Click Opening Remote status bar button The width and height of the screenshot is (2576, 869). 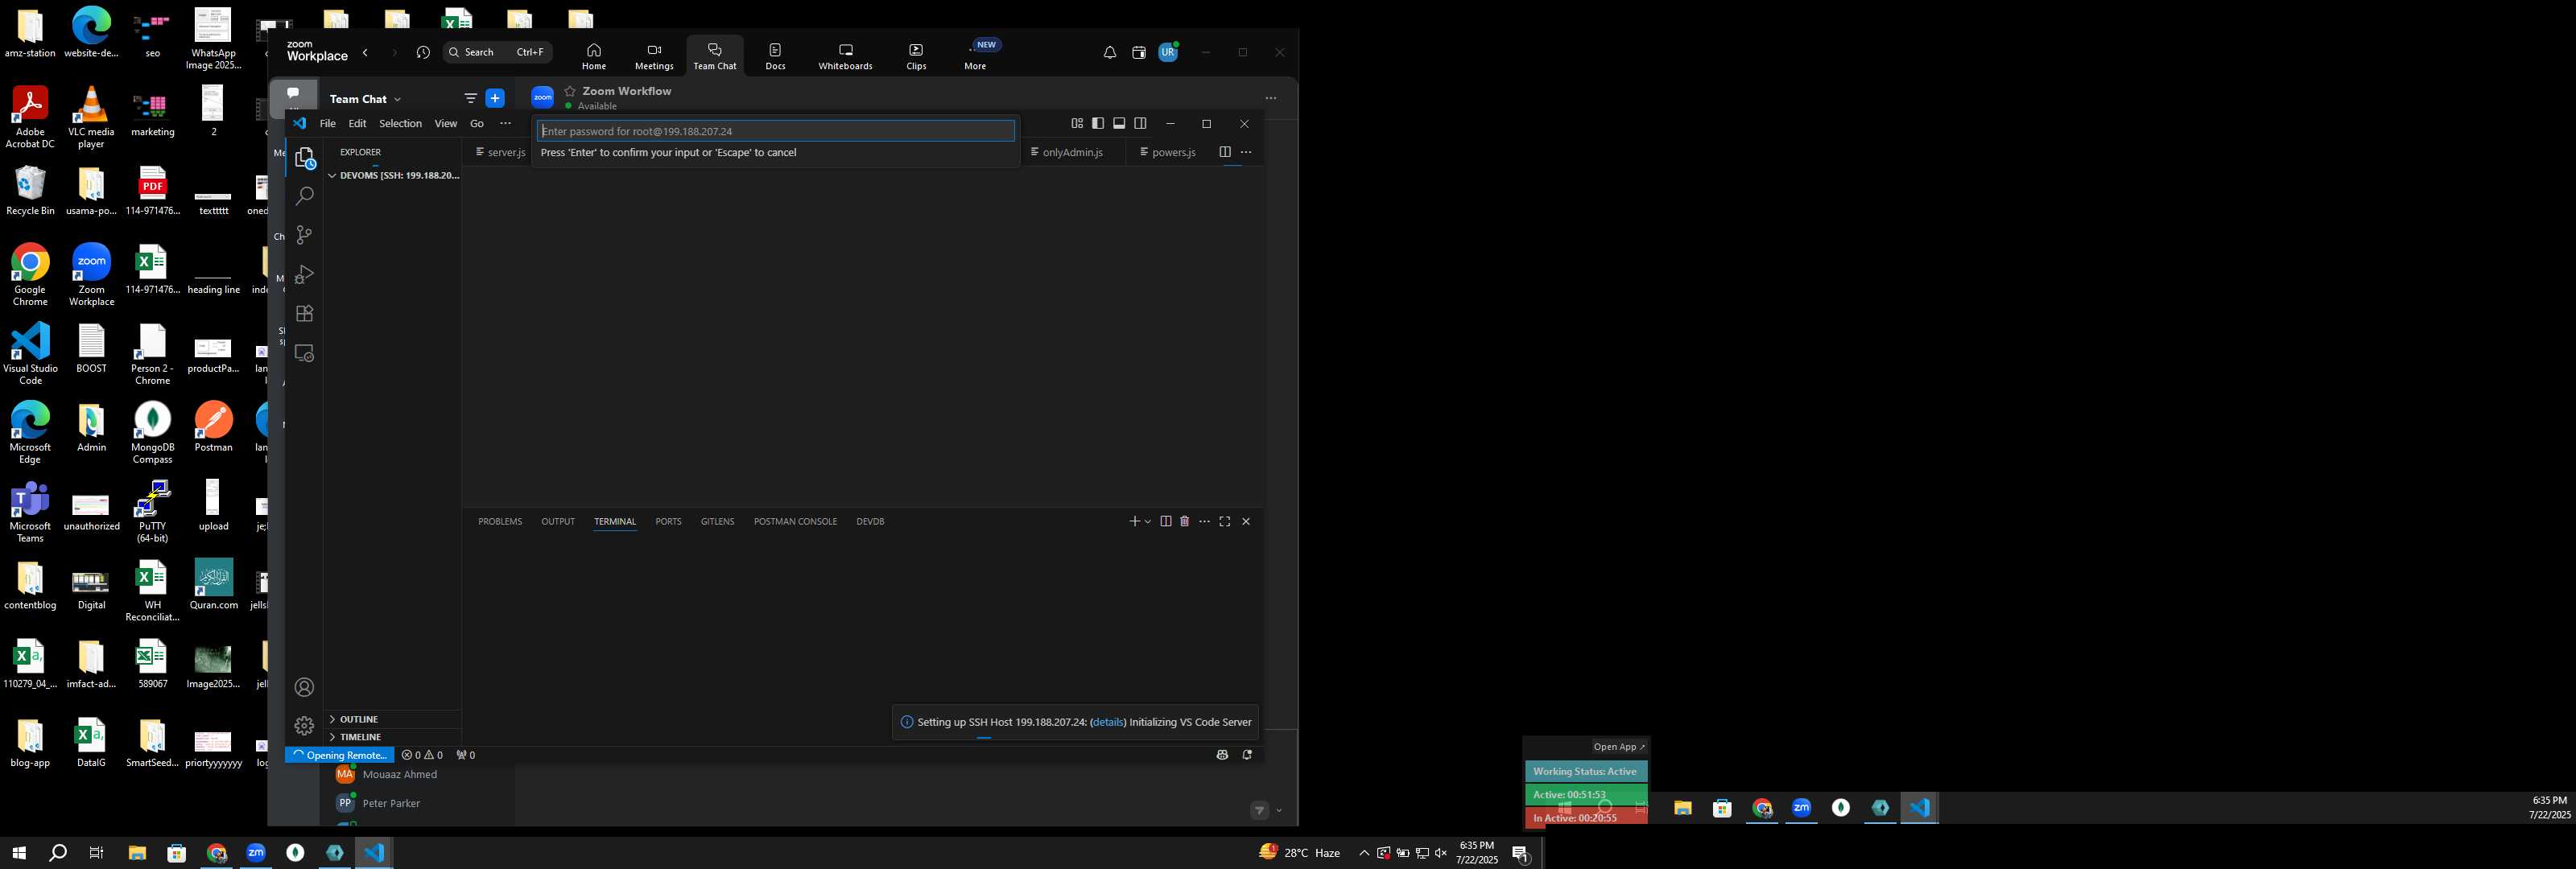pos(340,755)
